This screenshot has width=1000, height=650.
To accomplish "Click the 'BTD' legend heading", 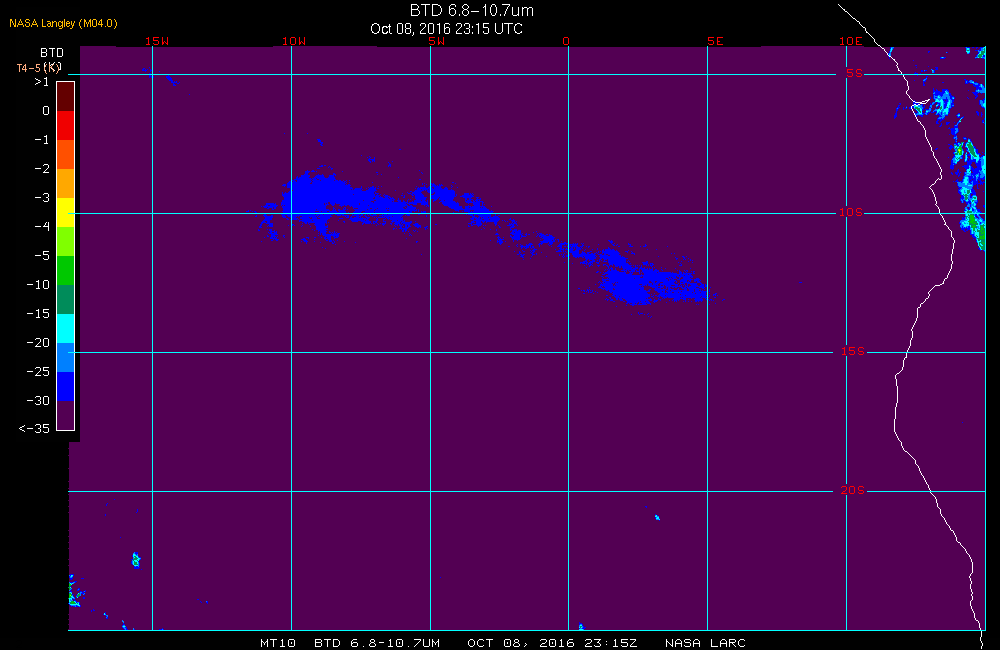I will [x=52, y=53].
